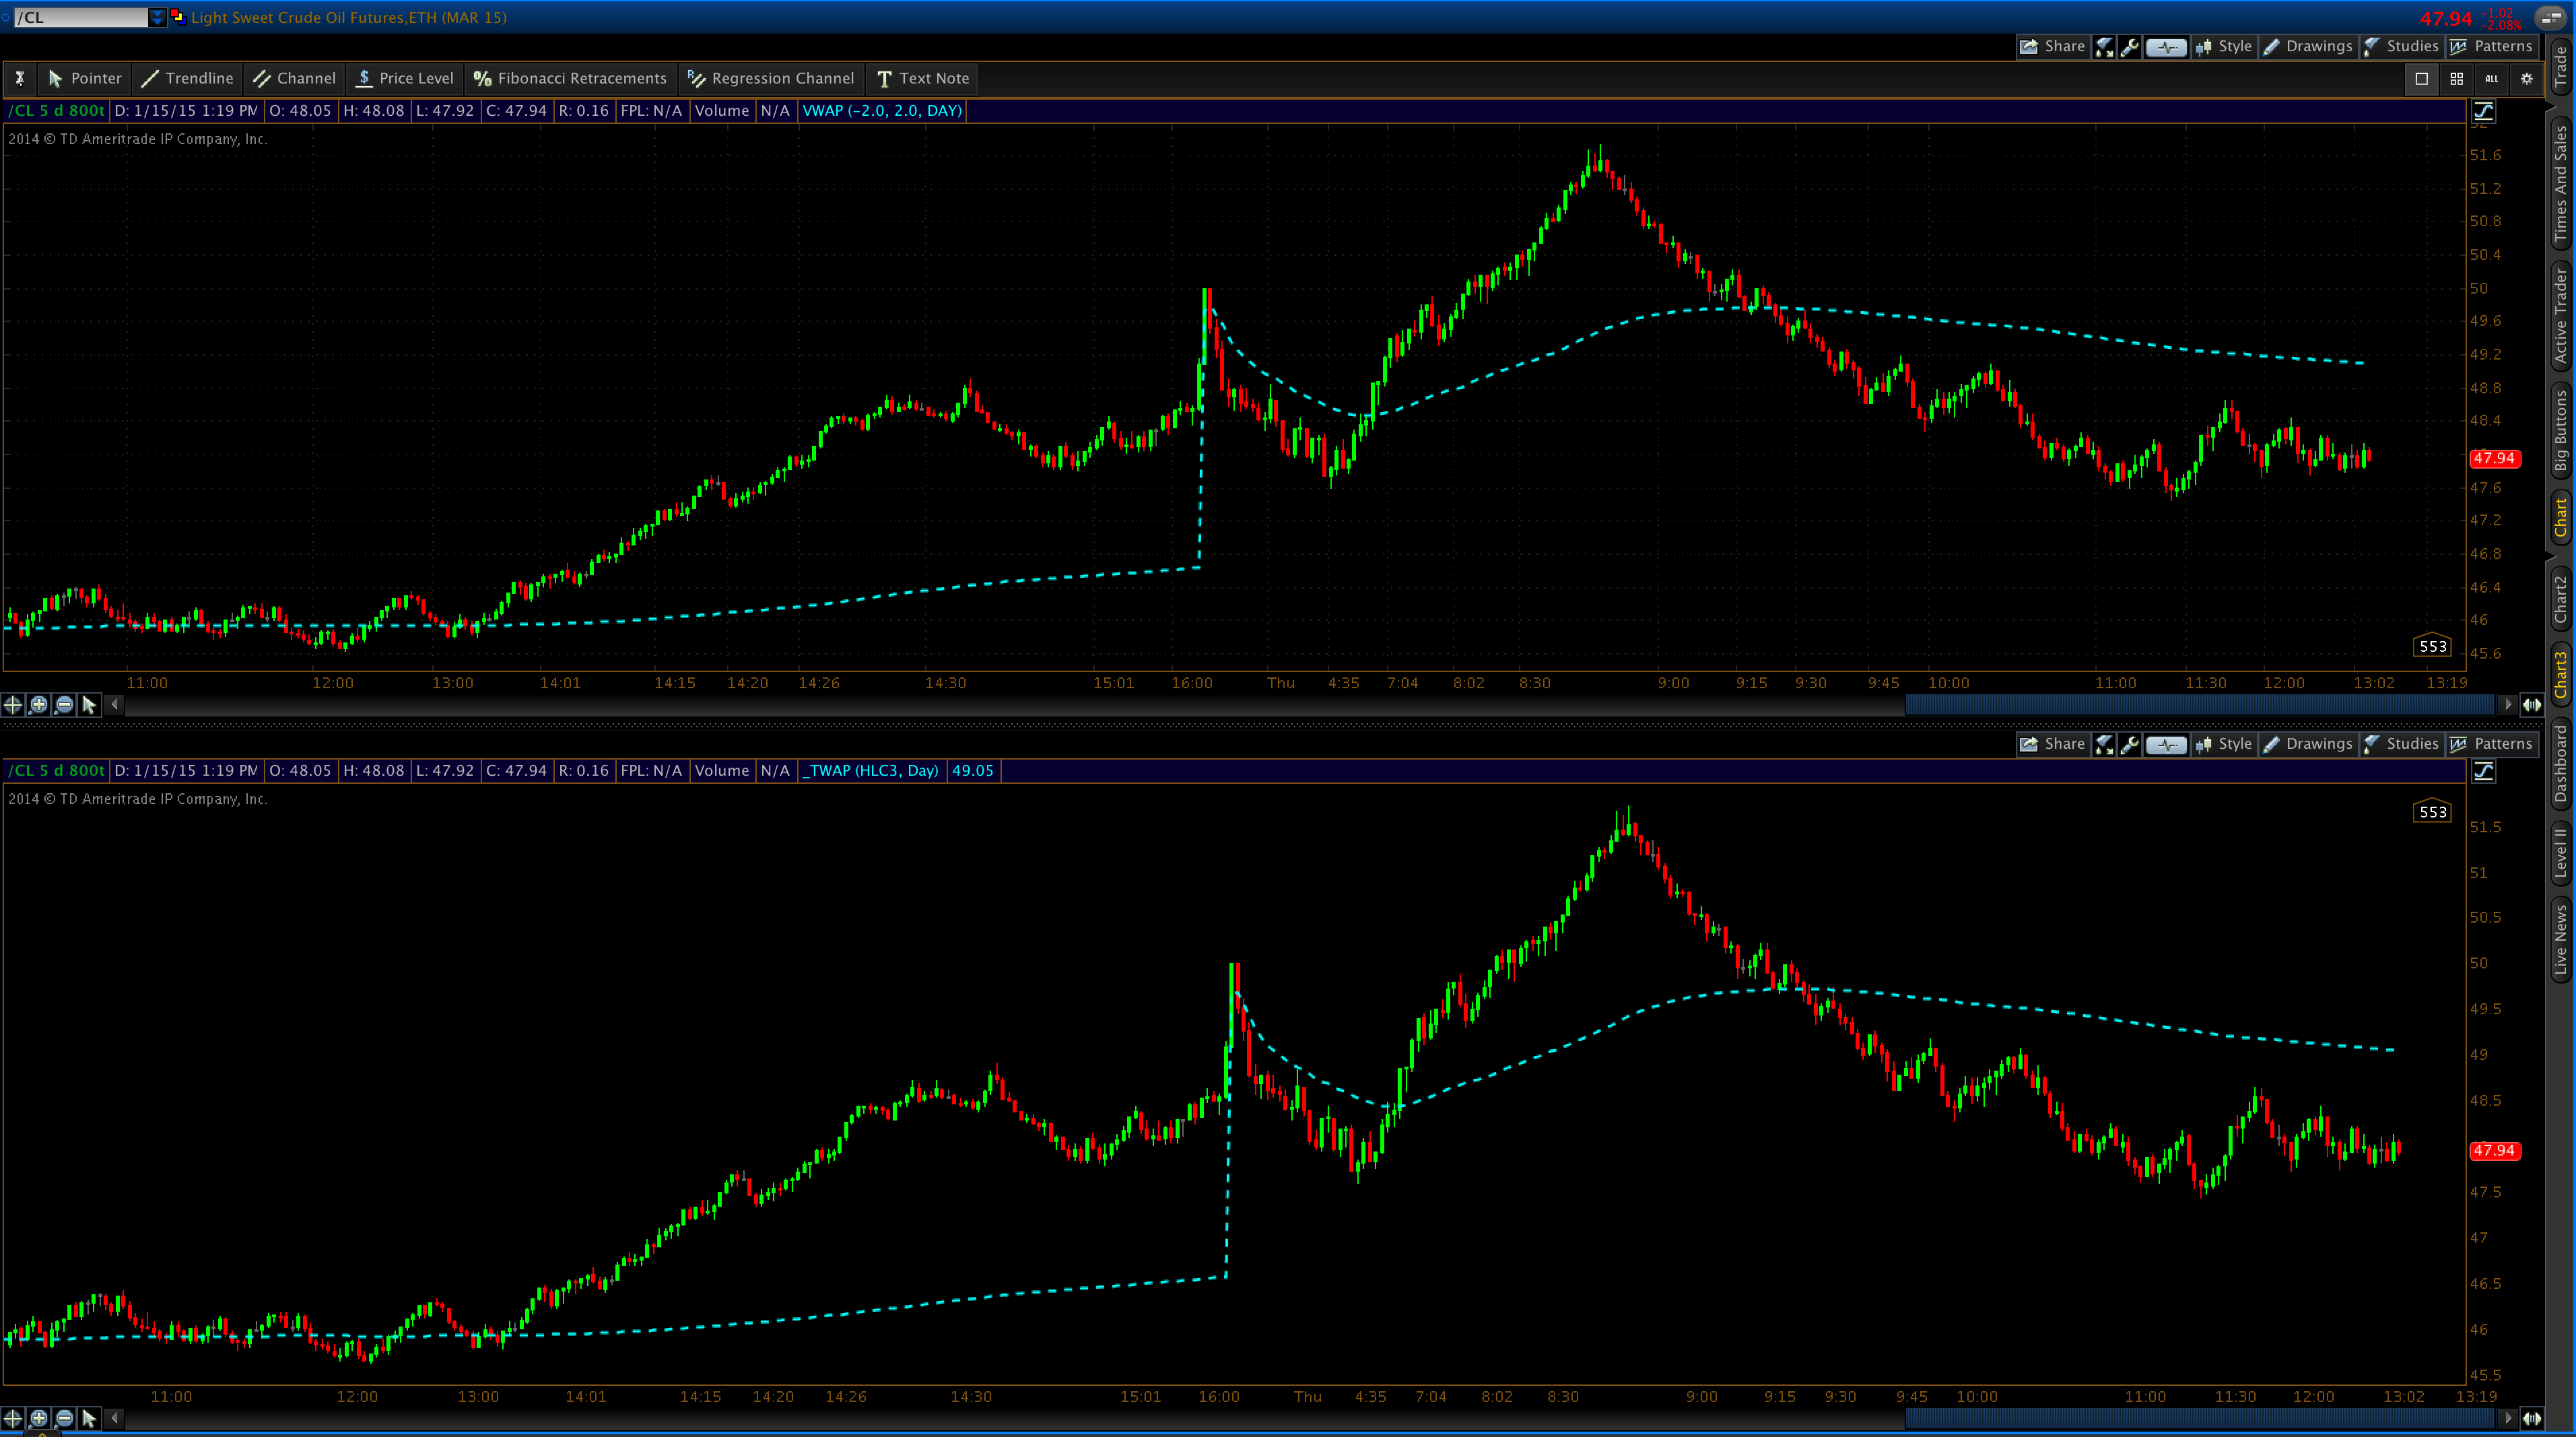The height and width of the screenshot is (1437, 2576).
Task: Zoom in on the upper chart
Action: coord(39,705)
